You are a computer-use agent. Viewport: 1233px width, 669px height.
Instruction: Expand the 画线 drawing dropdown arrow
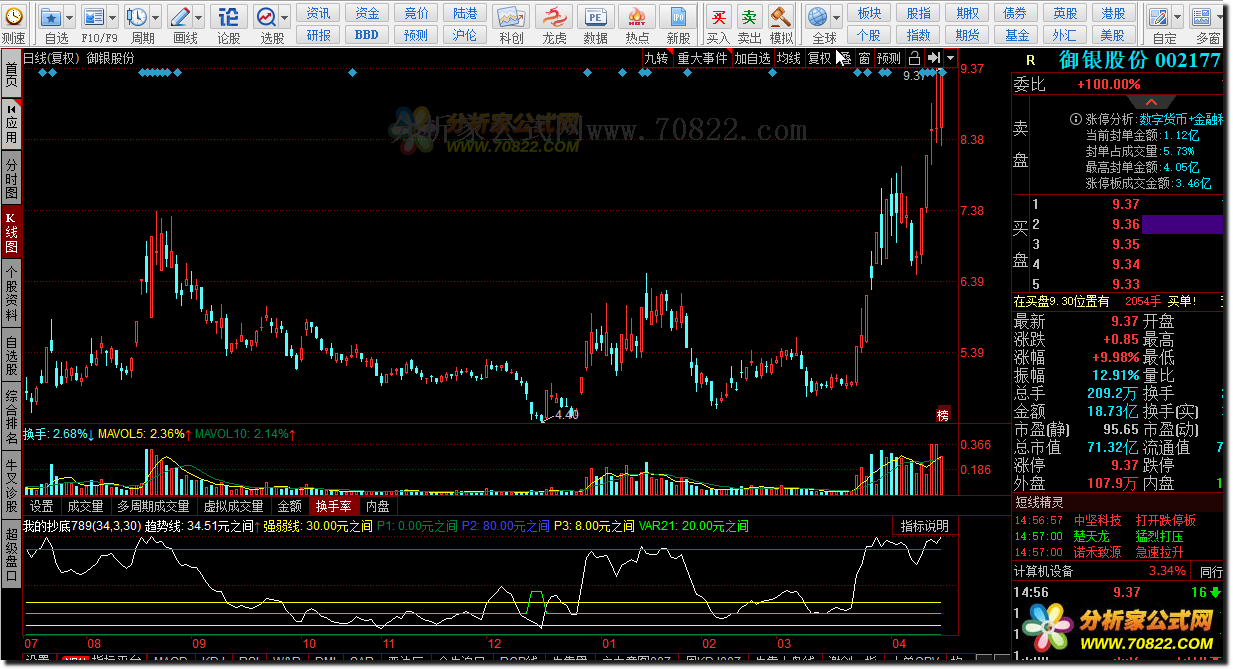click(x=199, y=17)
